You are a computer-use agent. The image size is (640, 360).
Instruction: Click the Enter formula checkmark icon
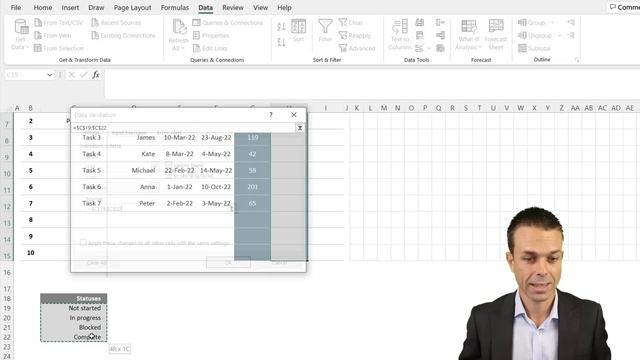pos(84,75)
